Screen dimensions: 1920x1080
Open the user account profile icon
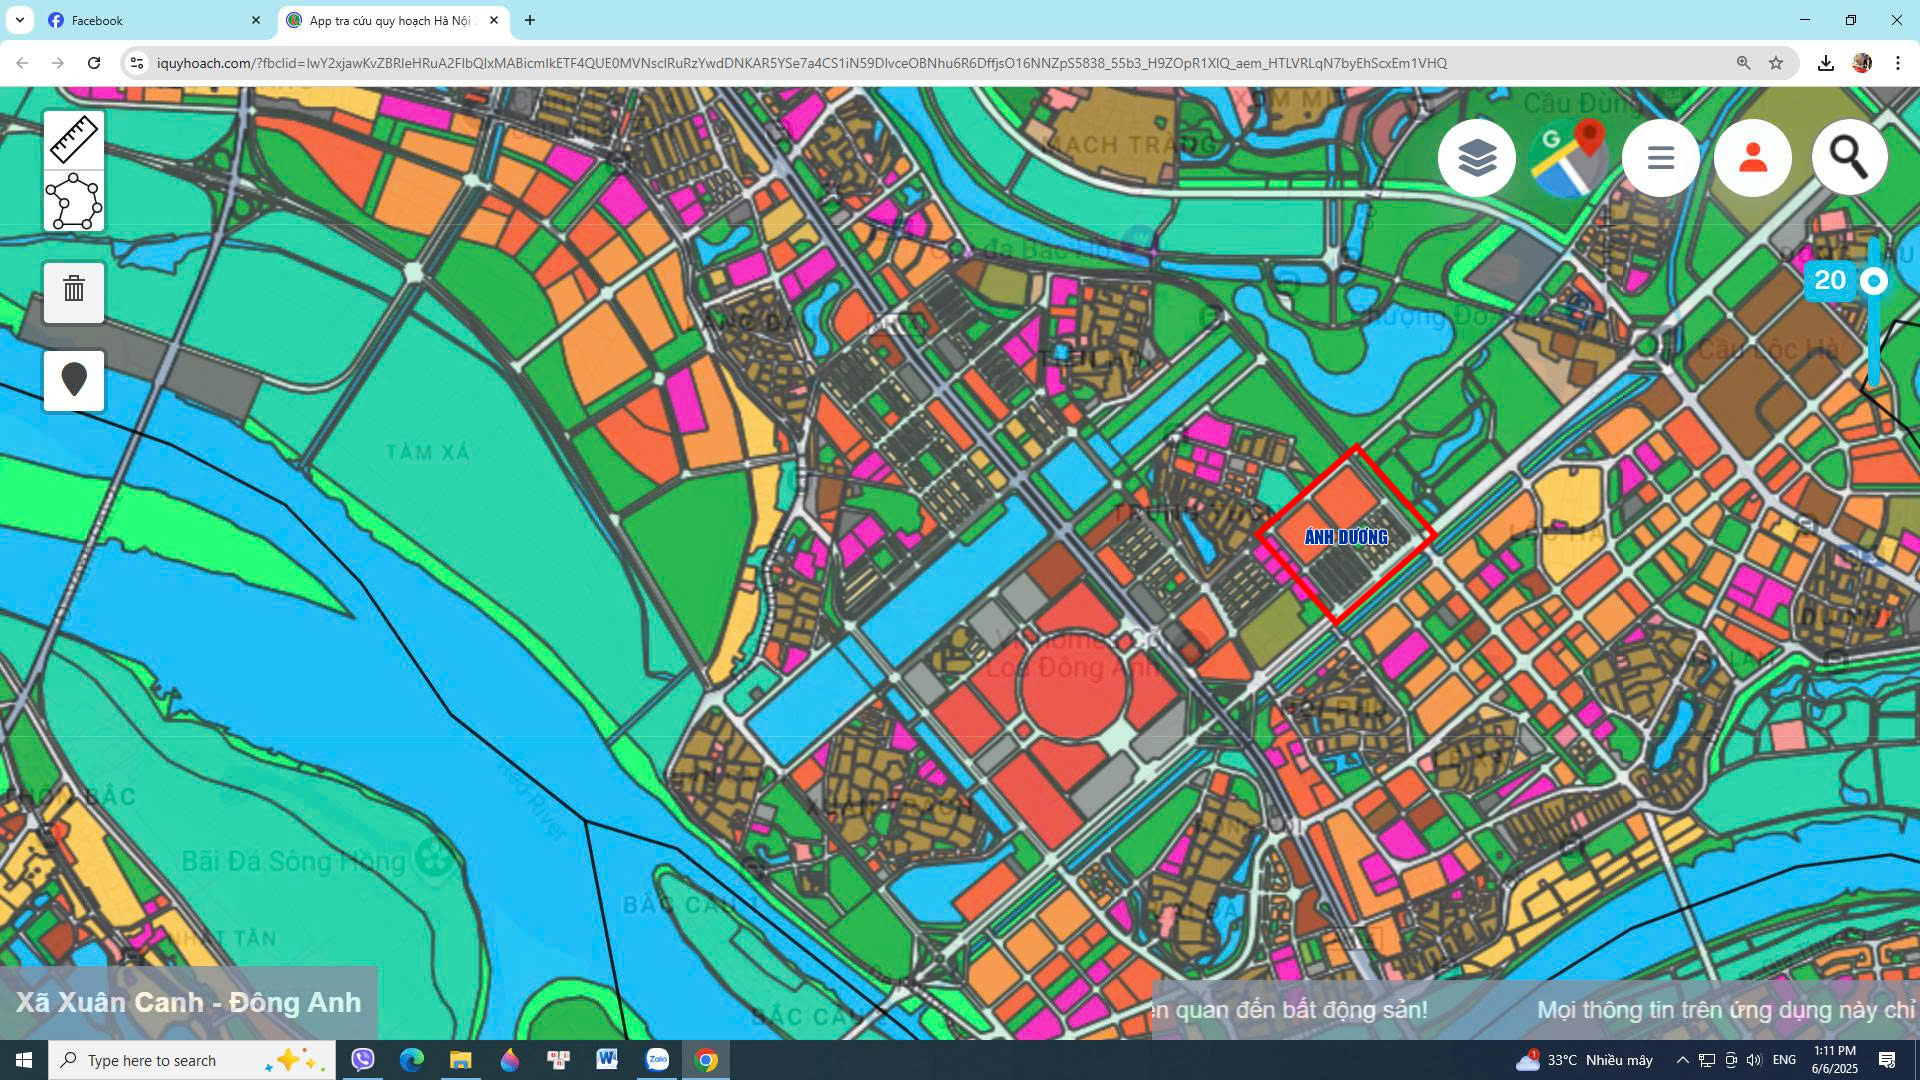point(1752,158)
